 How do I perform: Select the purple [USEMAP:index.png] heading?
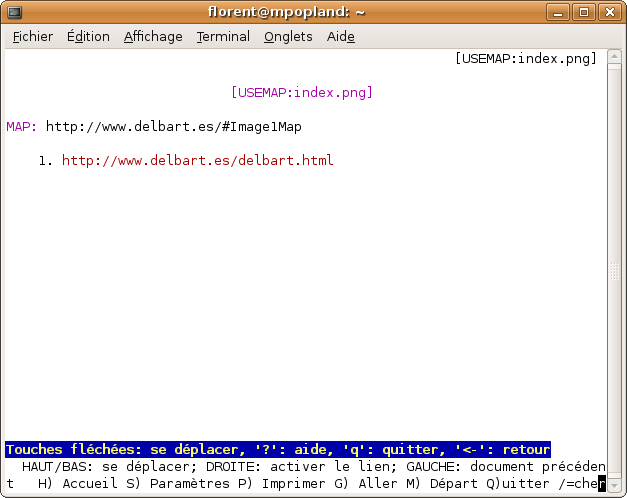point(302,92)
